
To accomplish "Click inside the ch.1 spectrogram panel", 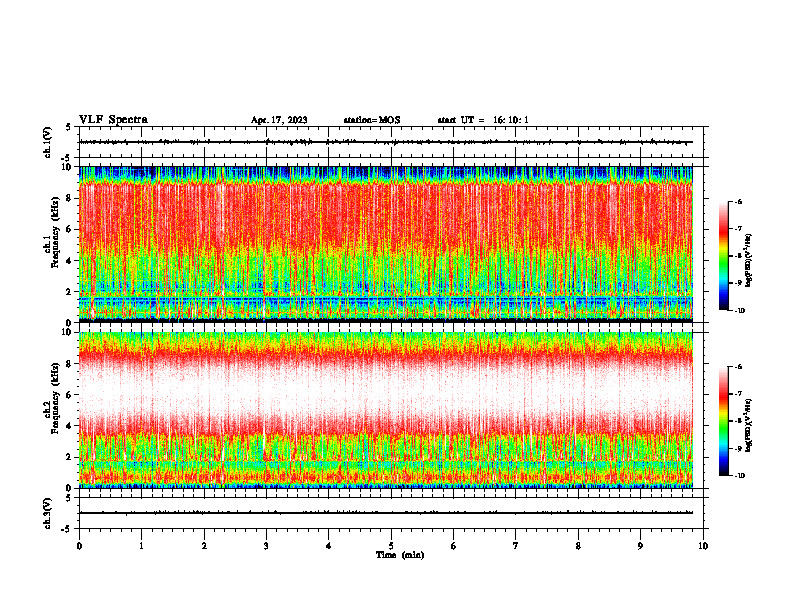I will coord(386,244).
